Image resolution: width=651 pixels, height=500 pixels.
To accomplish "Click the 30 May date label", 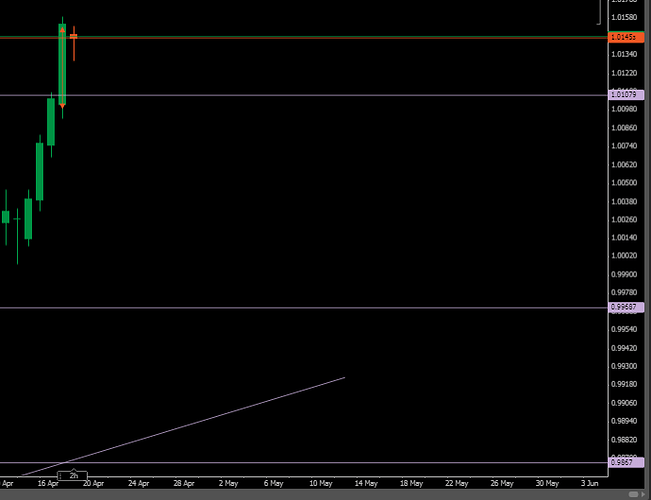I will pyautogui.click(x=547, y=483).
